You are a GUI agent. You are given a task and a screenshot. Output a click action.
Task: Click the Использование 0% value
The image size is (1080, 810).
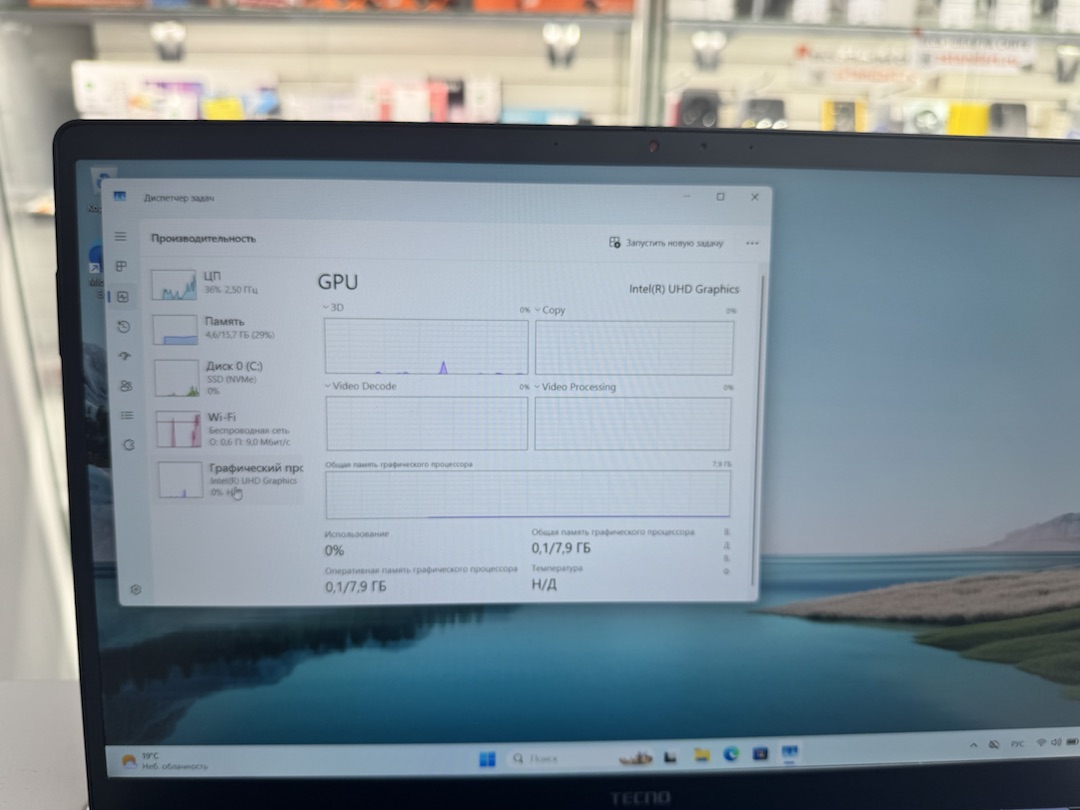tap(334, 550)
